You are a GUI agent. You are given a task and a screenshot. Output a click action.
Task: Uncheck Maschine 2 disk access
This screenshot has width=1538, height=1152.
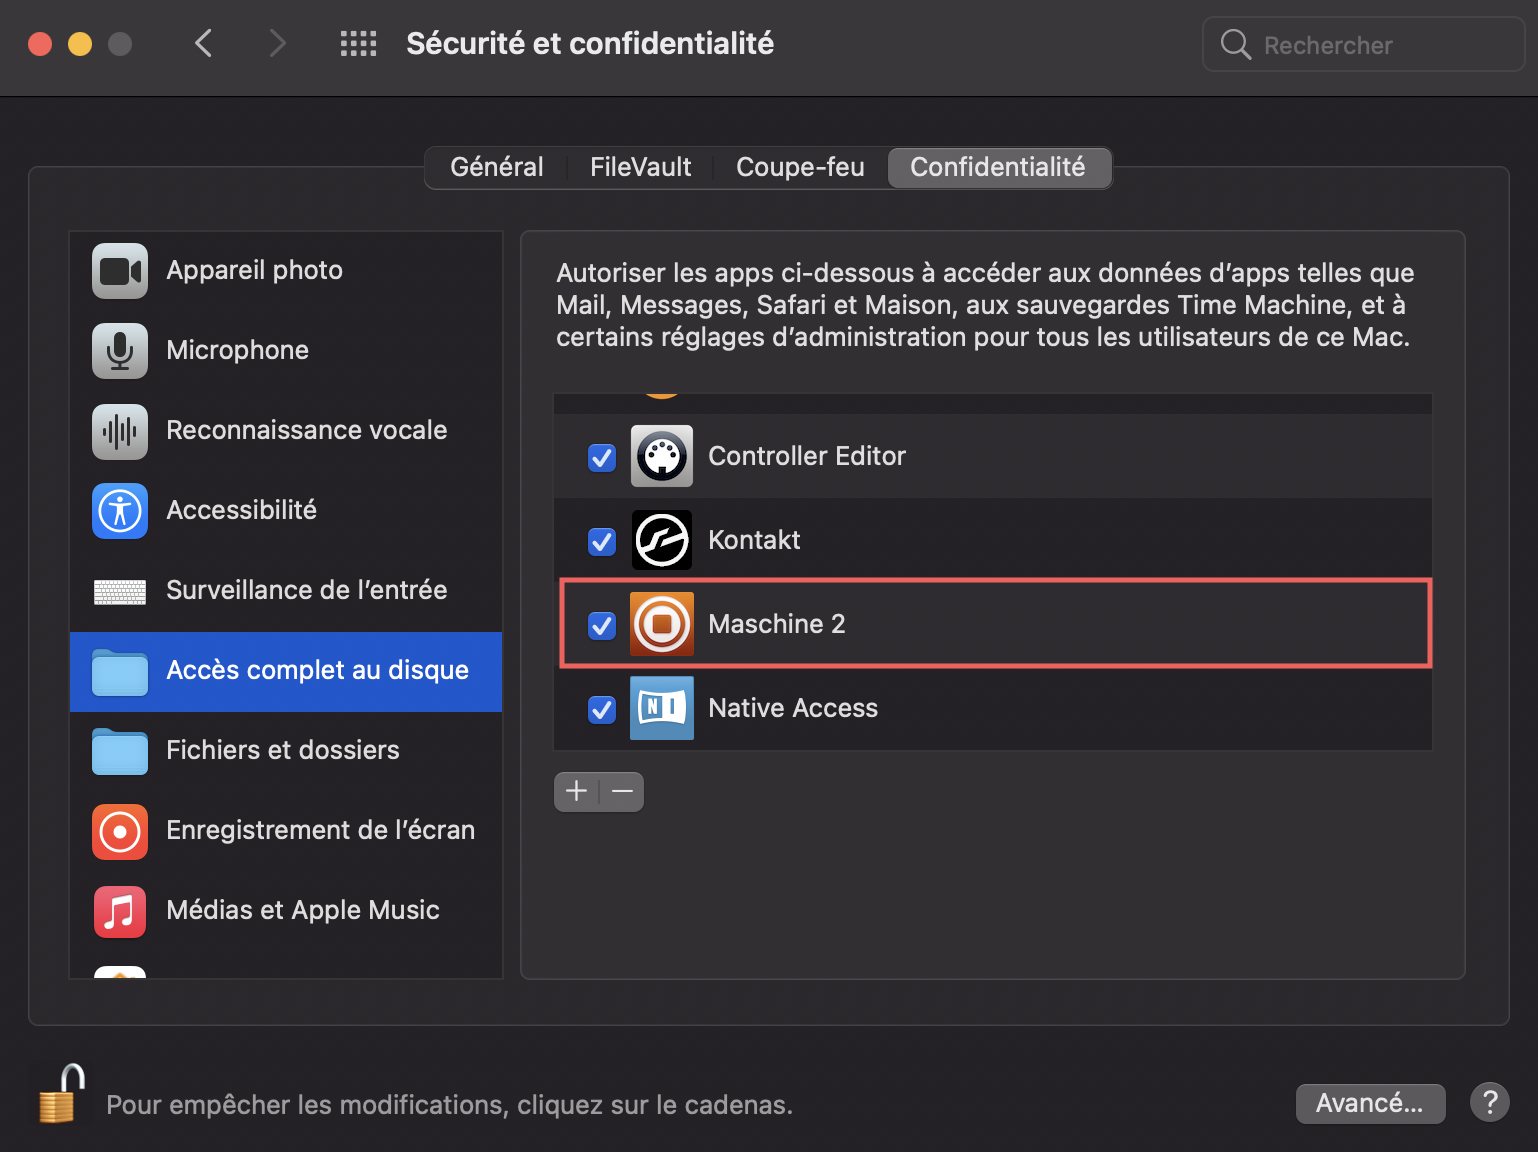pos(602,625)
